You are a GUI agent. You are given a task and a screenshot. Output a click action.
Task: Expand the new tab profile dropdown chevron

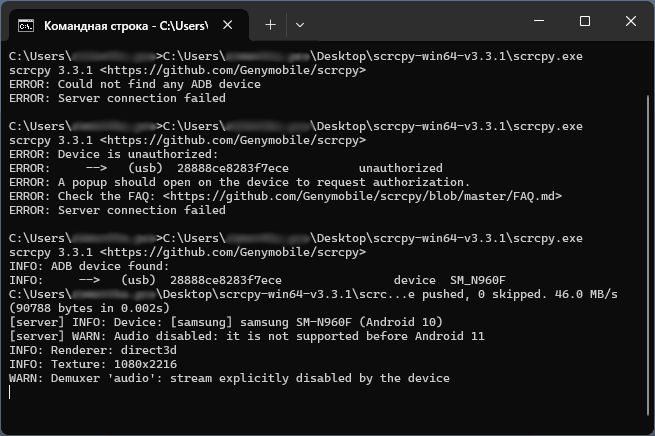(x=300, y=25)
